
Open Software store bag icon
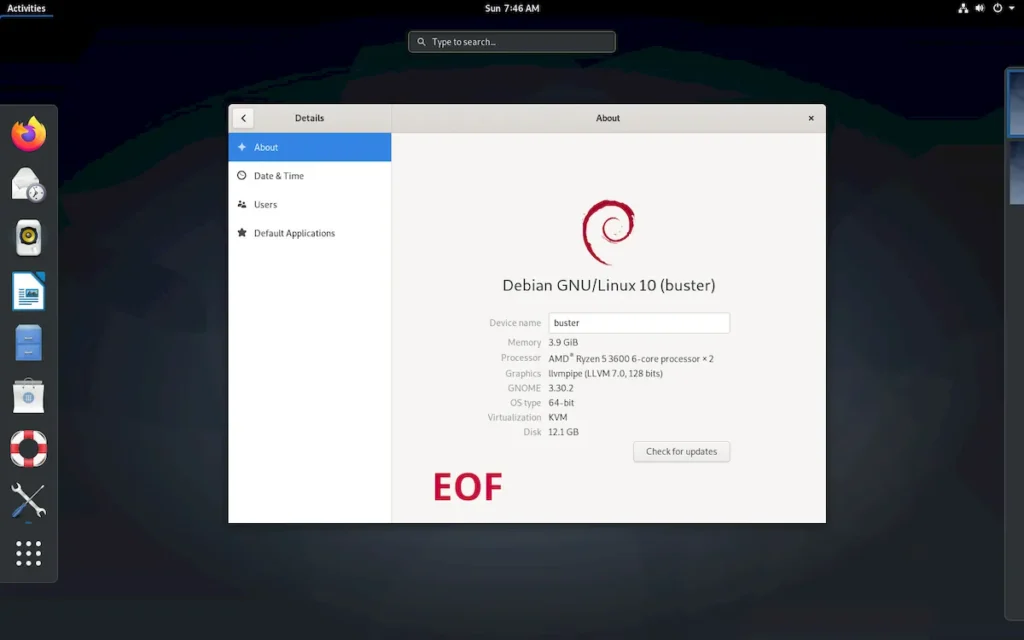(x=28, y=396)
